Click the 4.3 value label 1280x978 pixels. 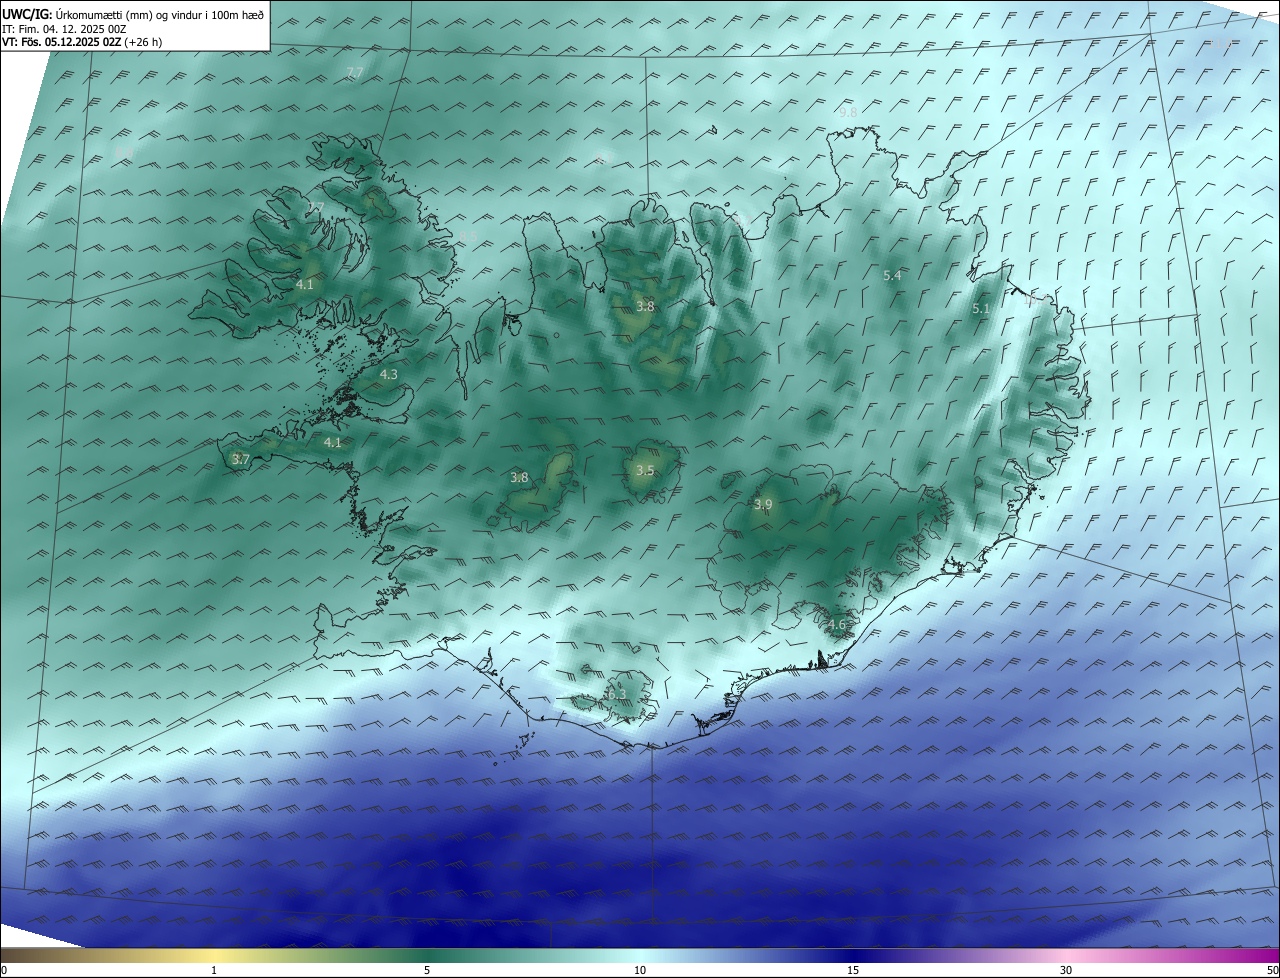click(x=389, y=375)
